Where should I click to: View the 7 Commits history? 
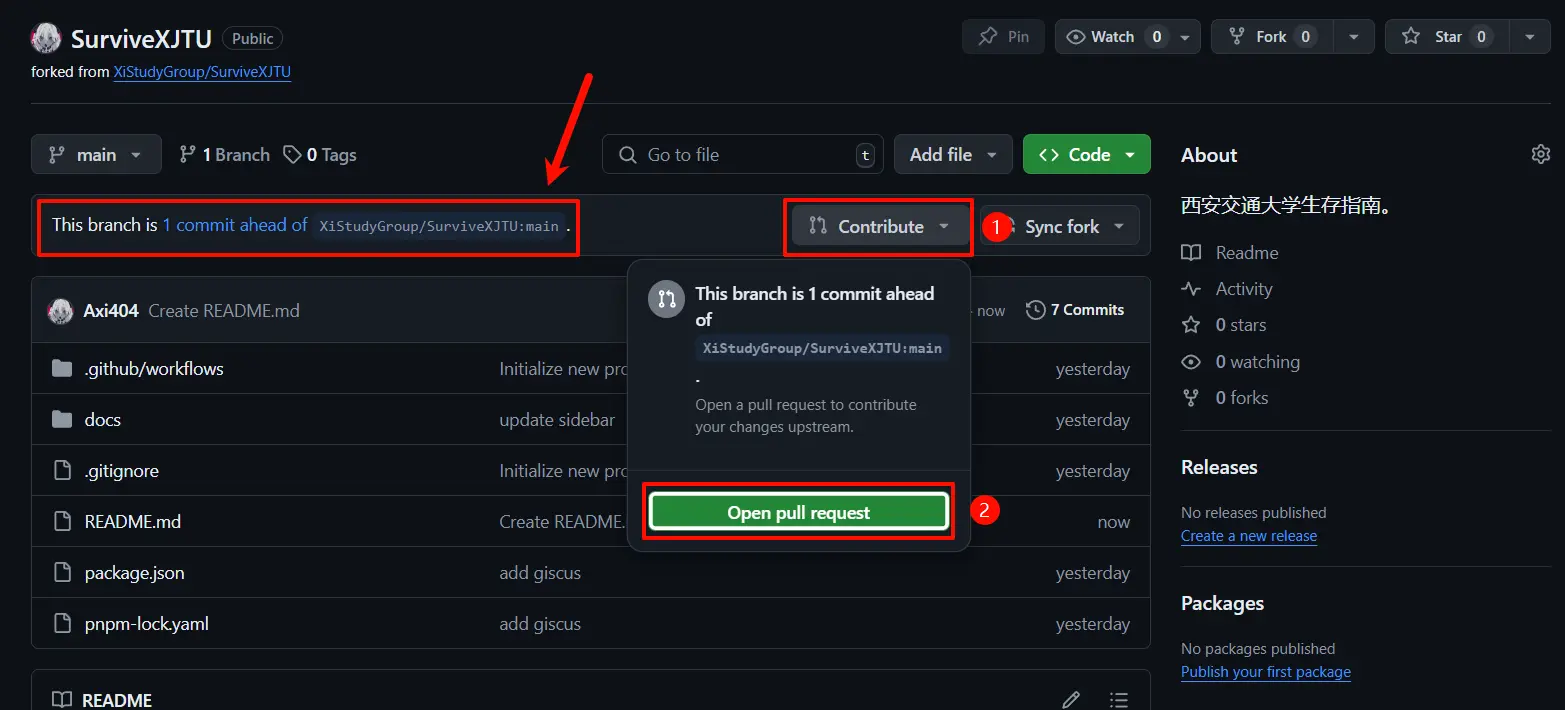point(1075,310)
